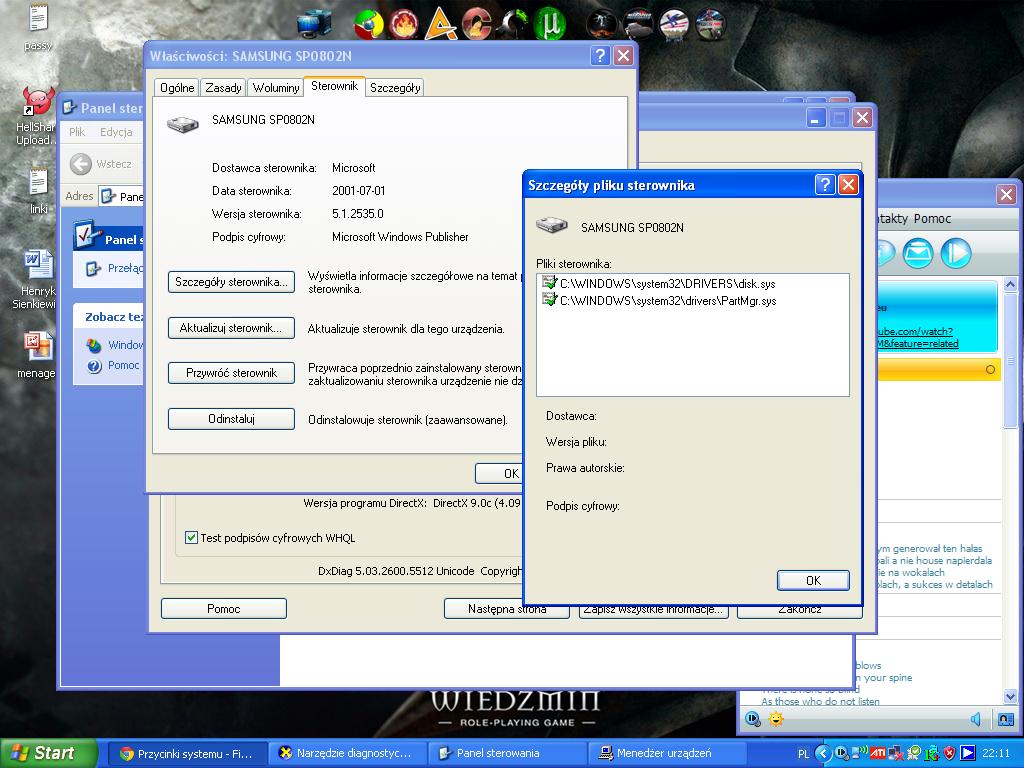Viewport: 1024px width, 768px height.
Task: Open the passy text file on desktop
Action: click(x=38, y=27)
